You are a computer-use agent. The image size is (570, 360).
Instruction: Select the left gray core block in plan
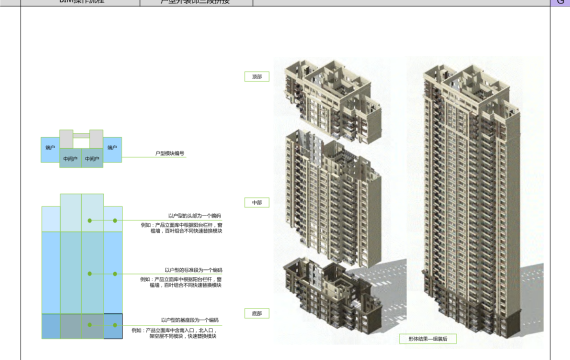coord(66,139)
